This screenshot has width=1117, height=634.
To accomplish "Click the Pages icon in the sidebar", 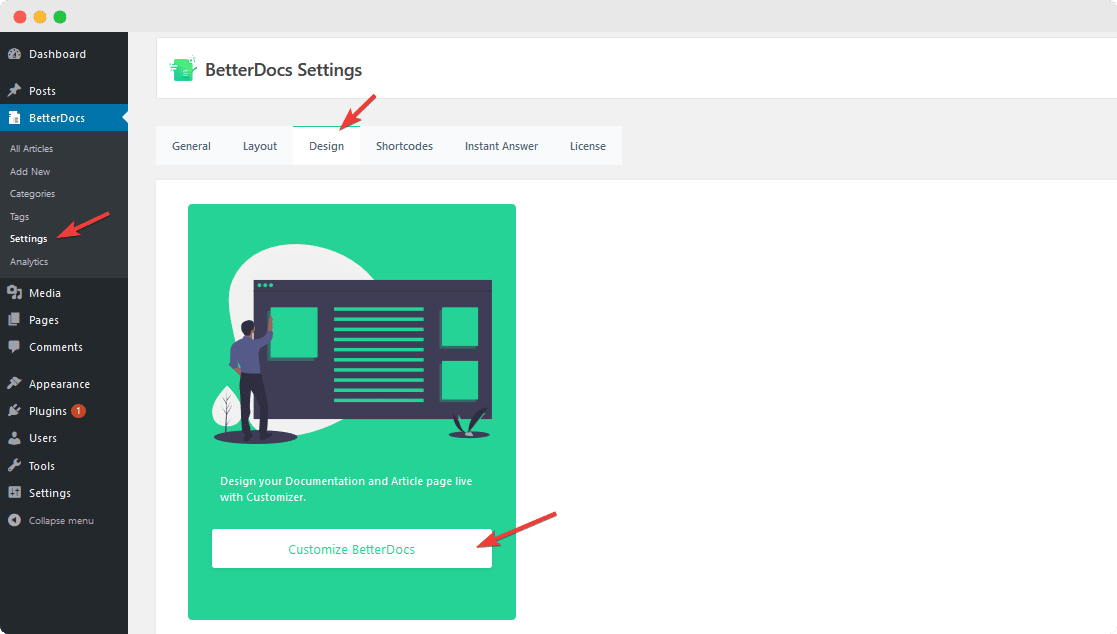I will [16, 319].
